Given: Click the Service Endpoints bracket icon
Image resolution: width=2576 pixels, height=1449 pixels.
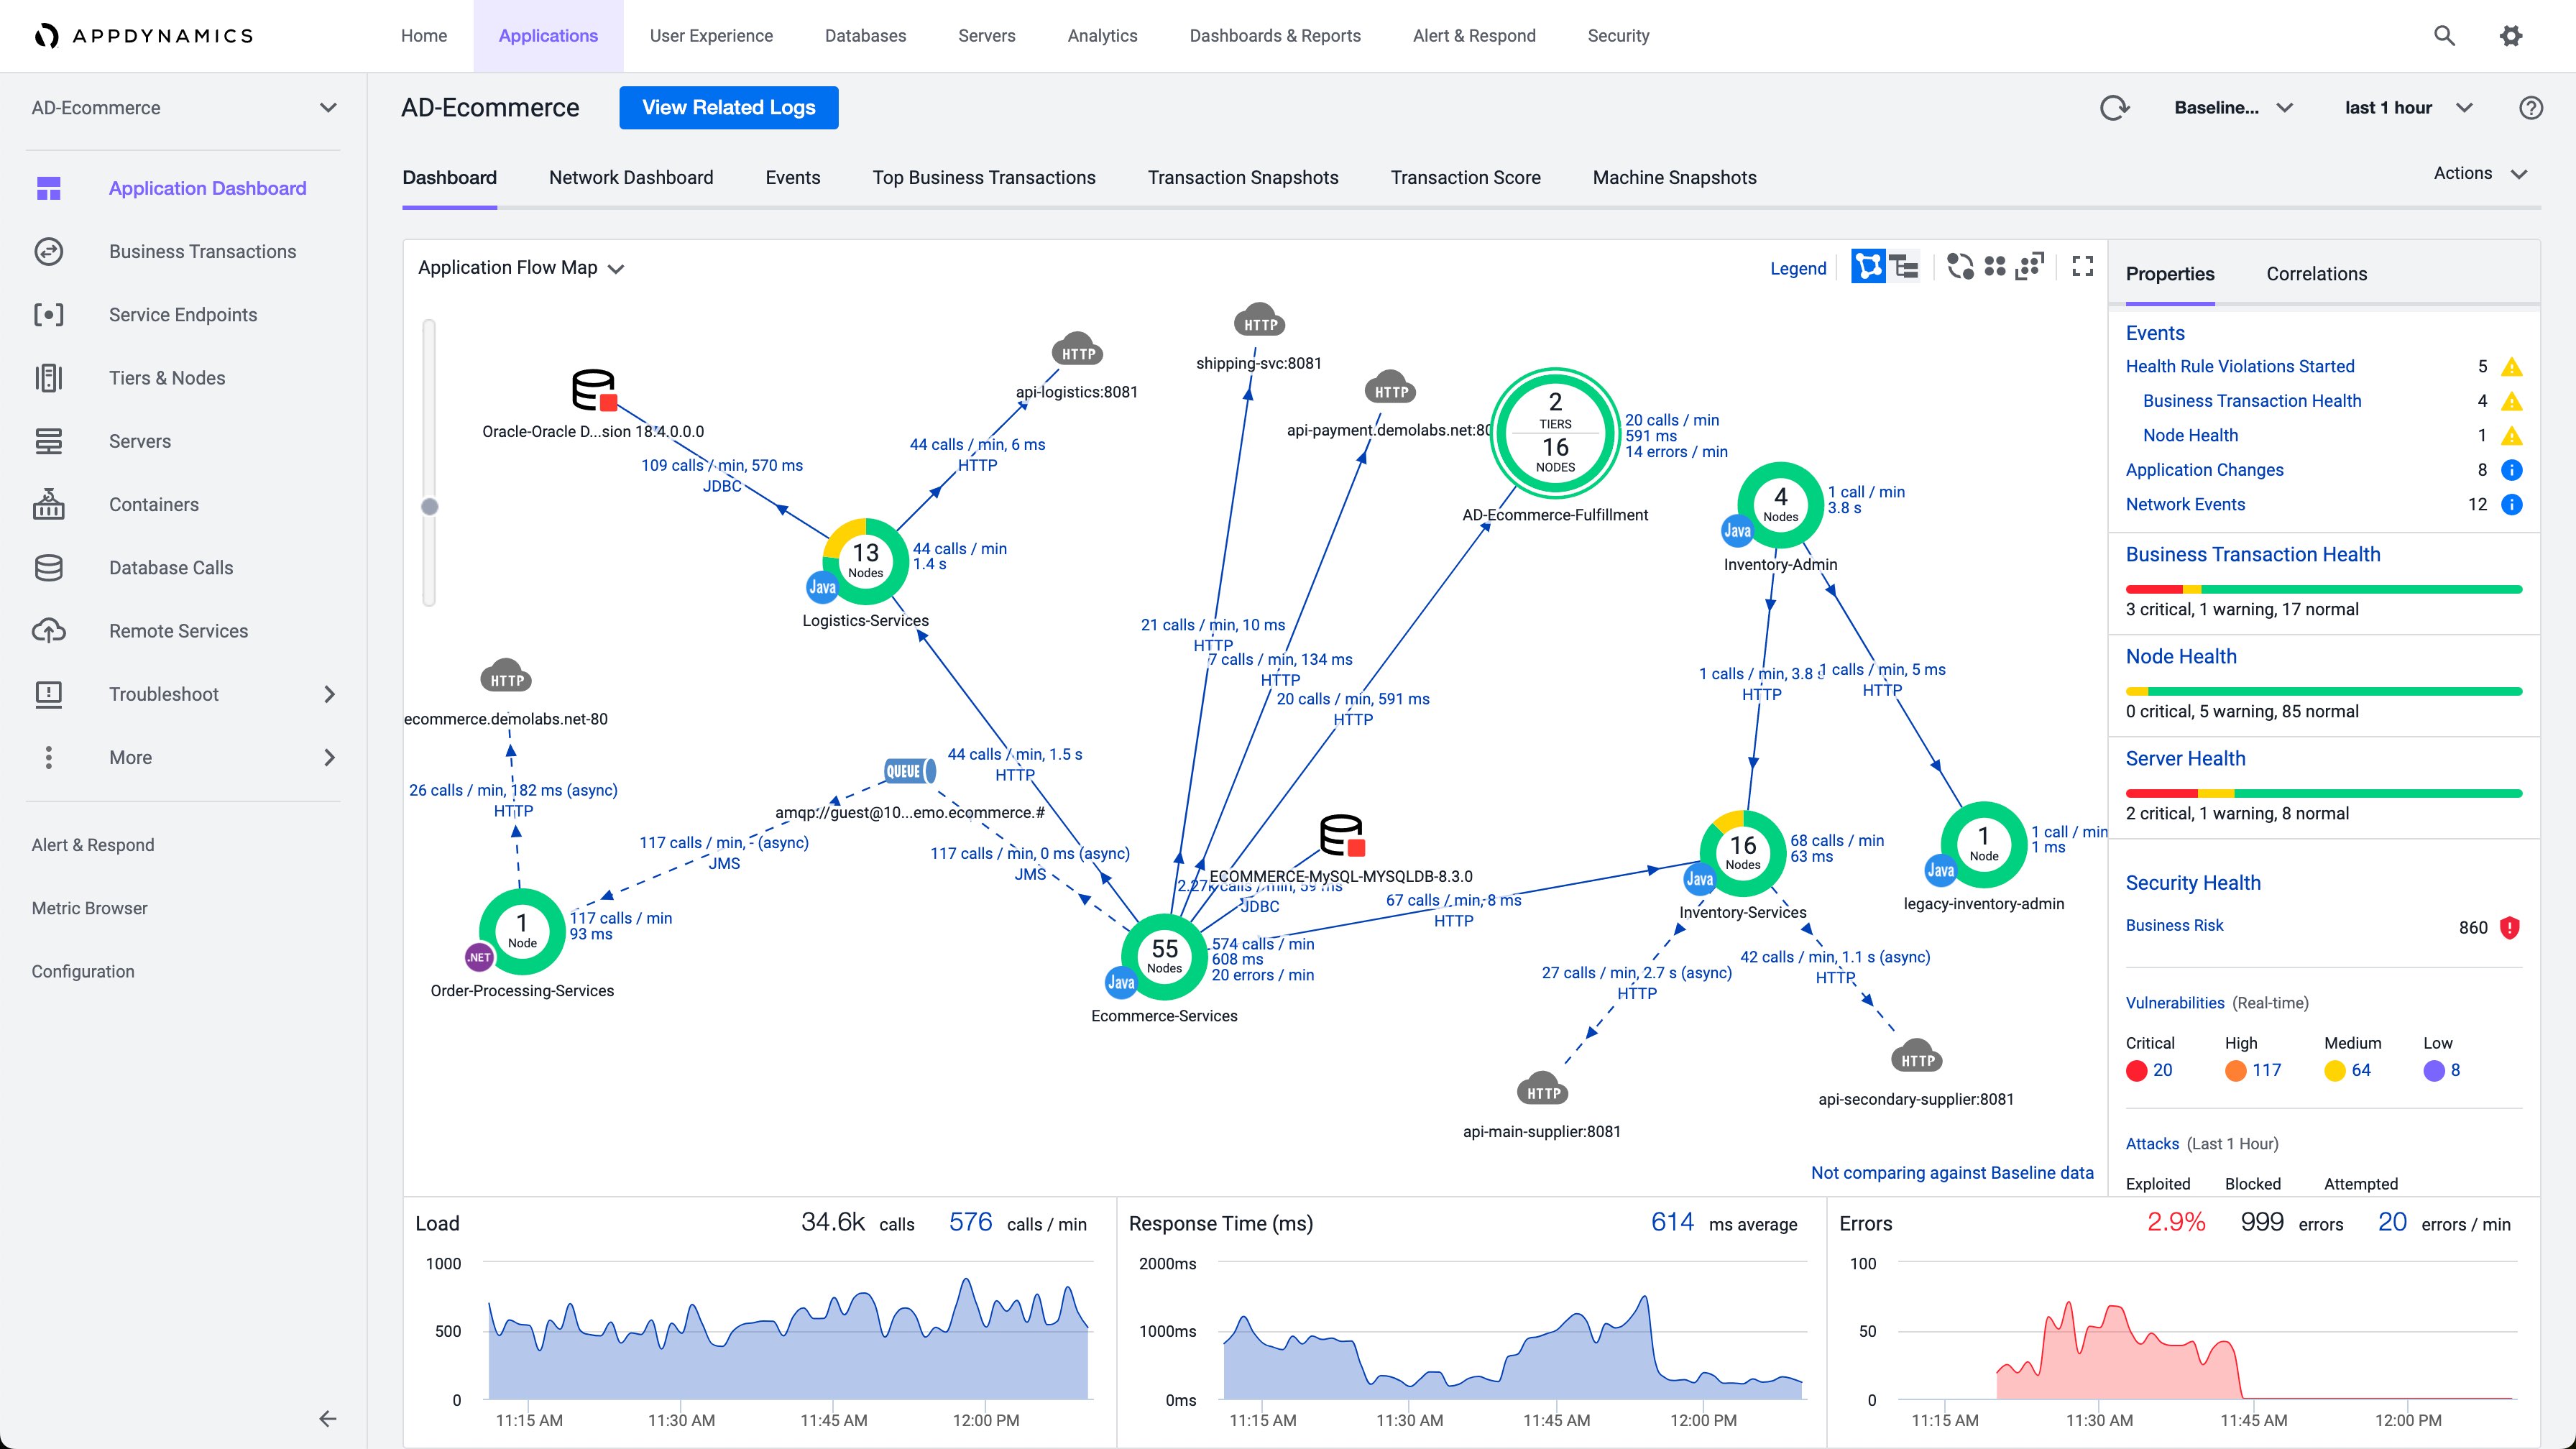Looking at the screenshot, I should tap(49, 315).
